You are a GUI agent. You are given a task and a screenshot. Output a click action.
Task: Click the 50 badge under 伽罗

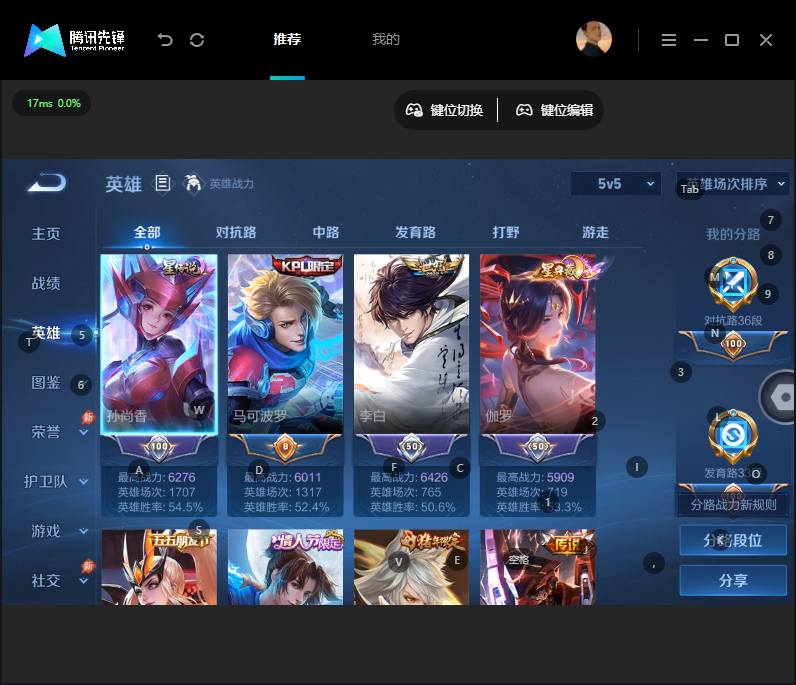(x=538, y=446)
